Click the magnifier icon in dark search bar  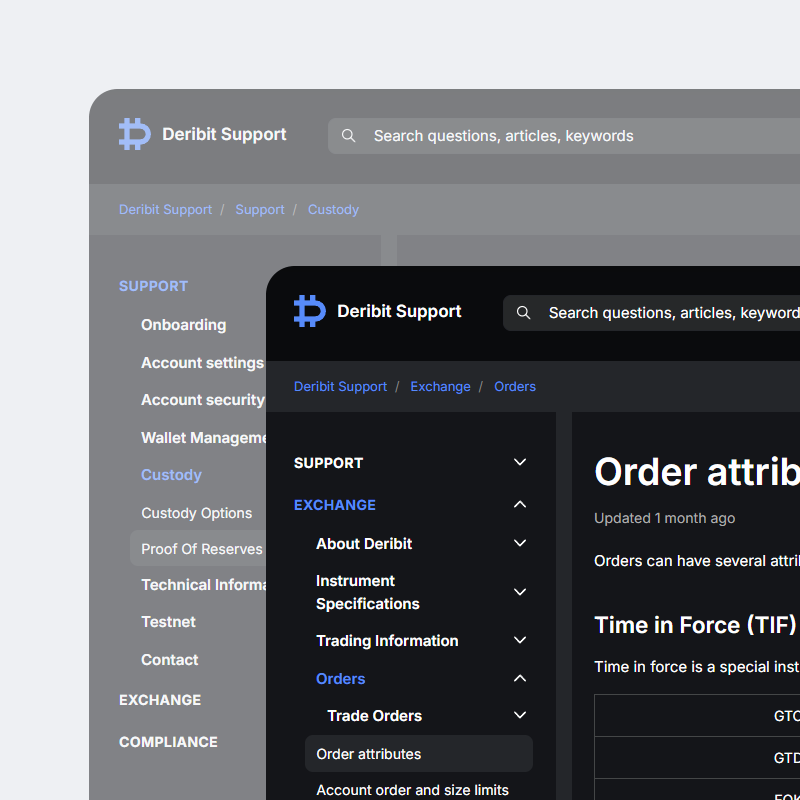click(523, 313)
